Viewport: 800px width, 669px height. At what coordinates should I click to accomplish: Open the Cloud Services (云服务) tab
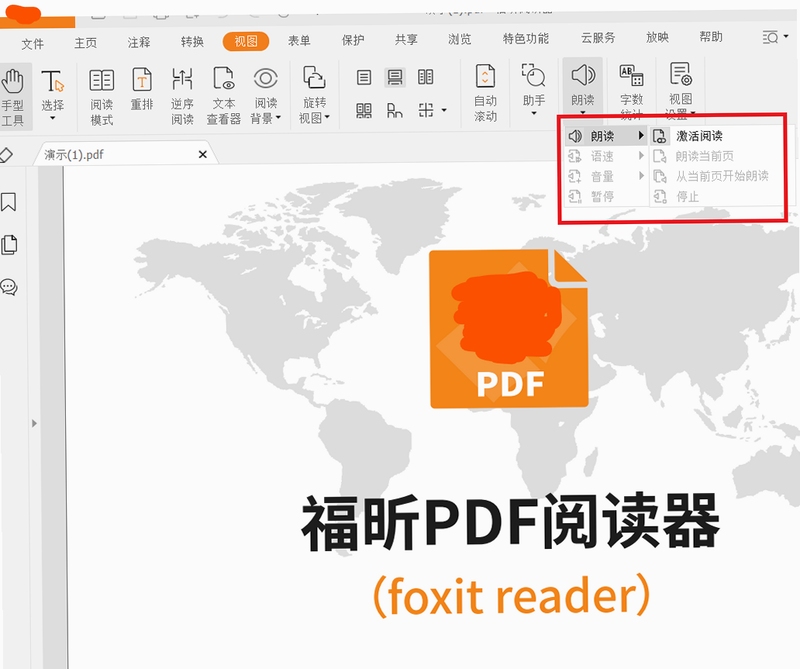[598, 37]
